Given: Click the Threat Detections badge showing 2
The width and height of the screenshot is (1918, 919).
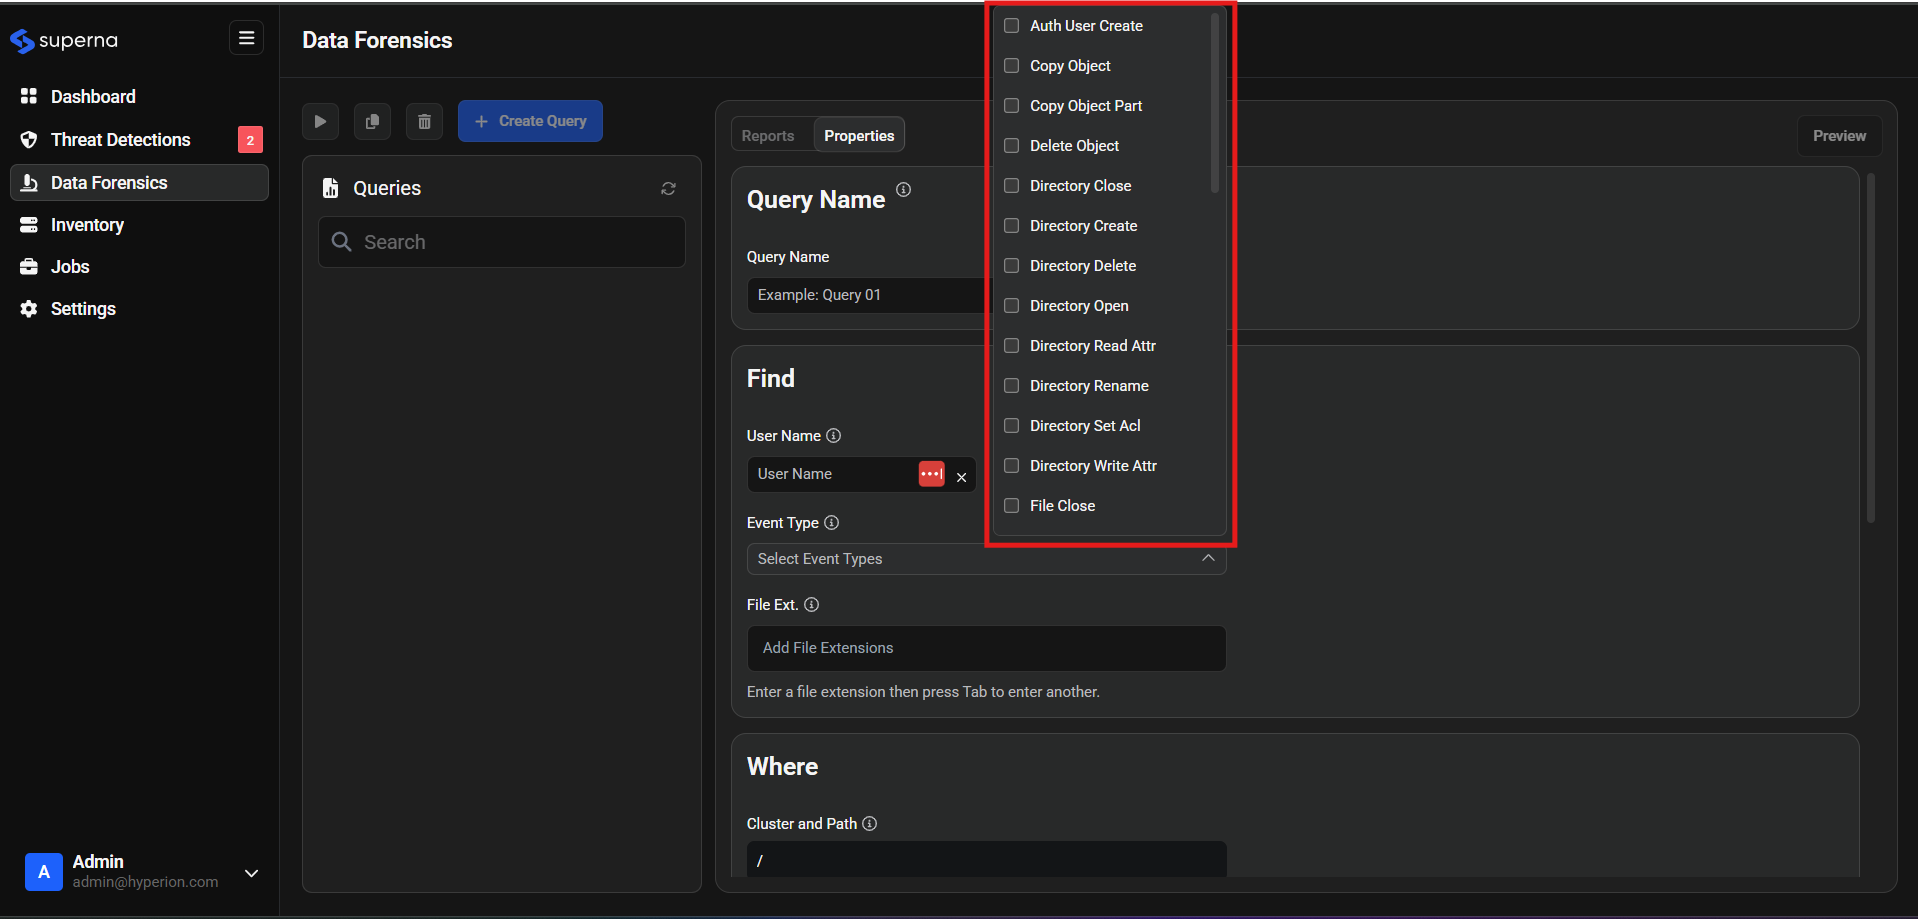Looking at the screenshot, I should coord(250,140).
